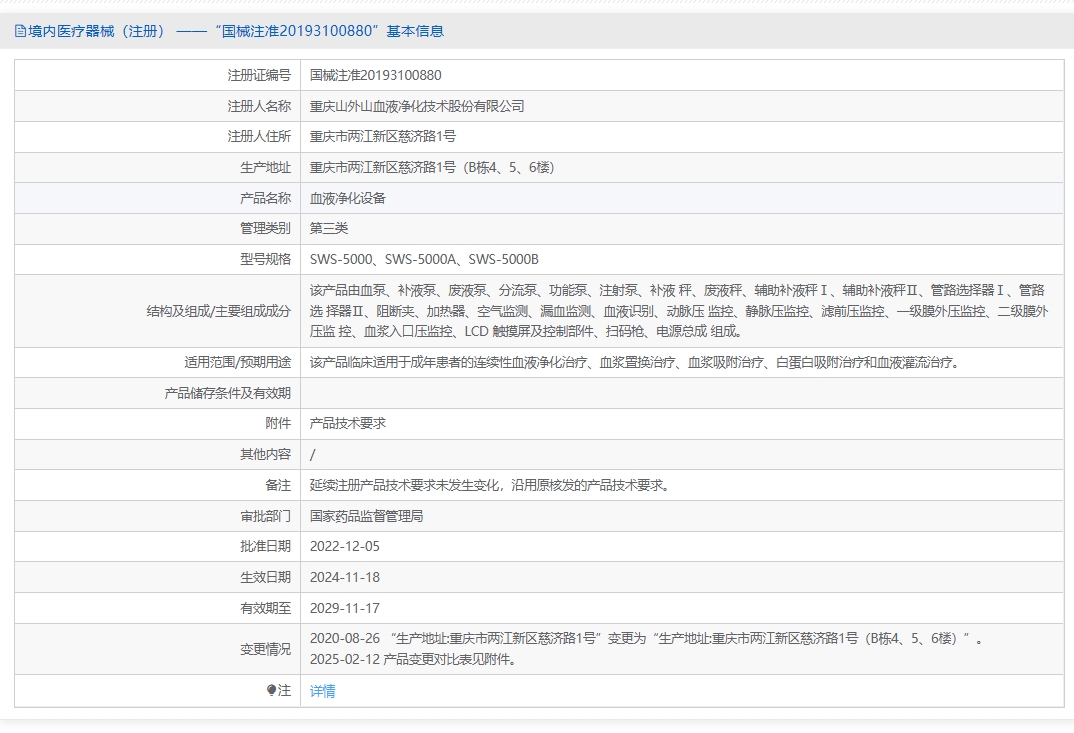Click the 注册证编号 label

pyautogui.click(x=259, y=75)
